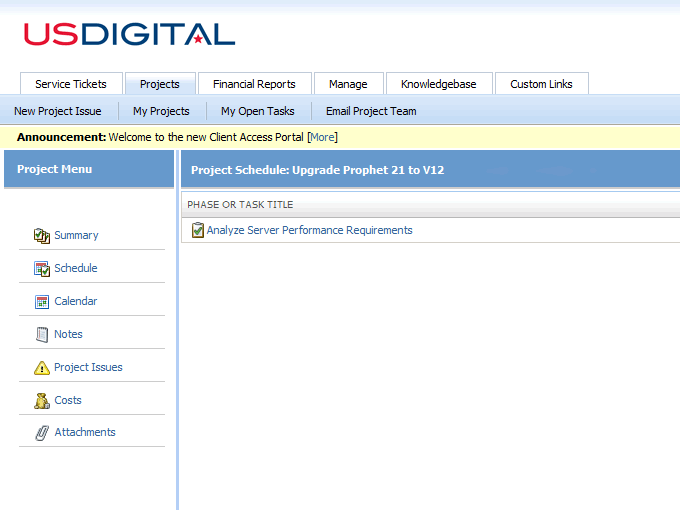Viewport: 680px width, 510px height.
Task: Open the Notes link in Project Menu
Action: pos(69,334)
